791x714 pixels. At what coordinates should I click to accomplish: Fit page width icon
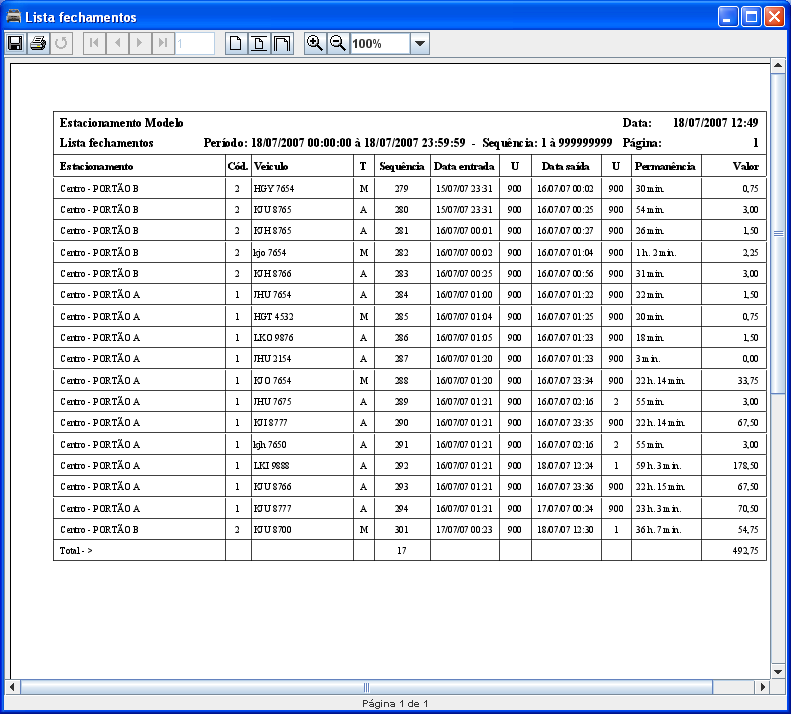[x=282, y=43]
